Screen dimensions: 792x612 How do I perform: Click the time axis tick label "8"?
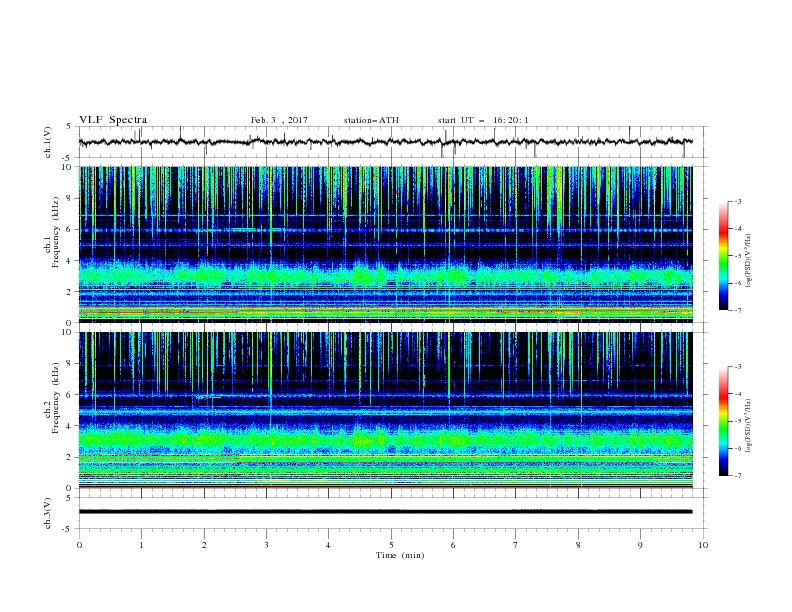[x=578, y=545]
